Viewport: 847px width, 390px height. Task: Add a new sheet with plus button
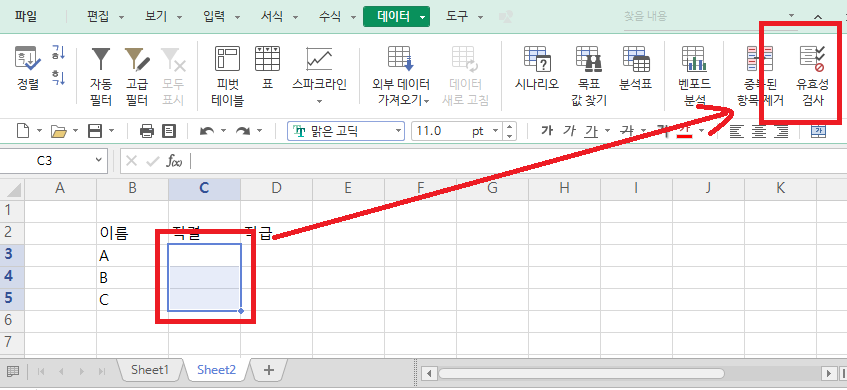268,370
